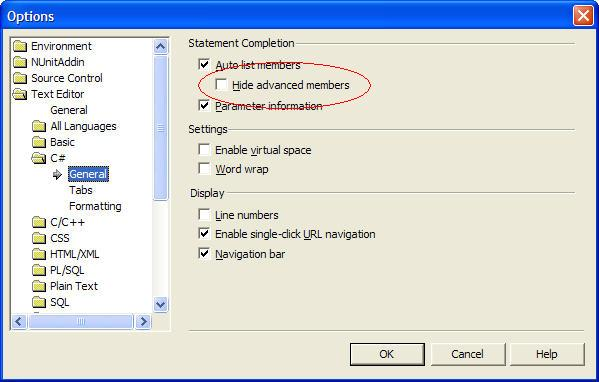The height and width of the screenshot is (382, 599).
Task: Select the HTML/XML folder icon
Action: coord(39,254)
